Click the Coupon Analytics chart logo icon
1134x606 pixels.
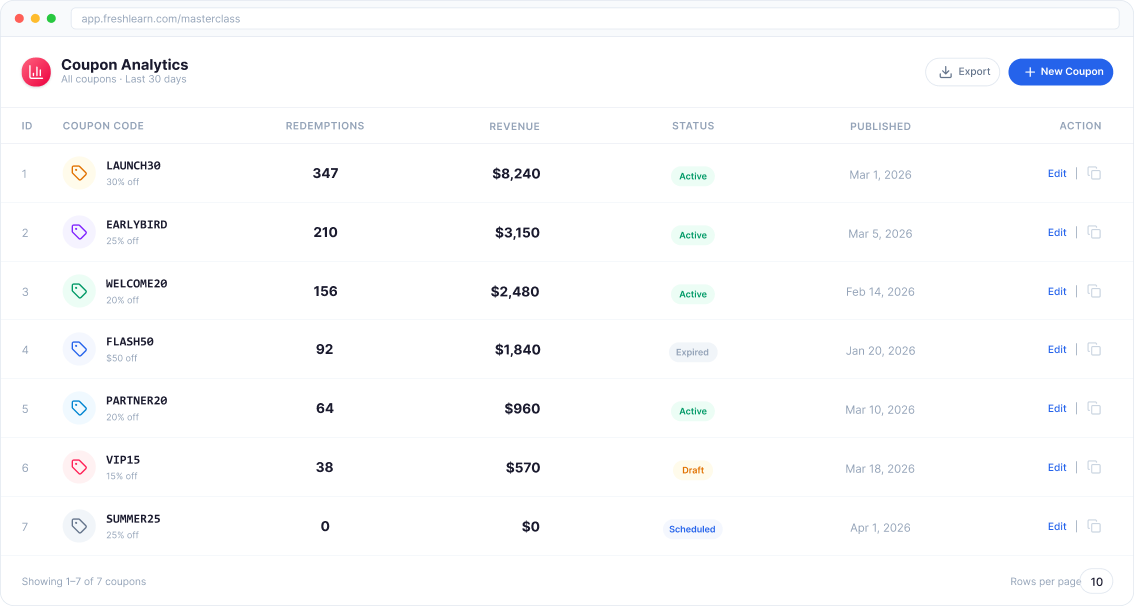(36, 71)
